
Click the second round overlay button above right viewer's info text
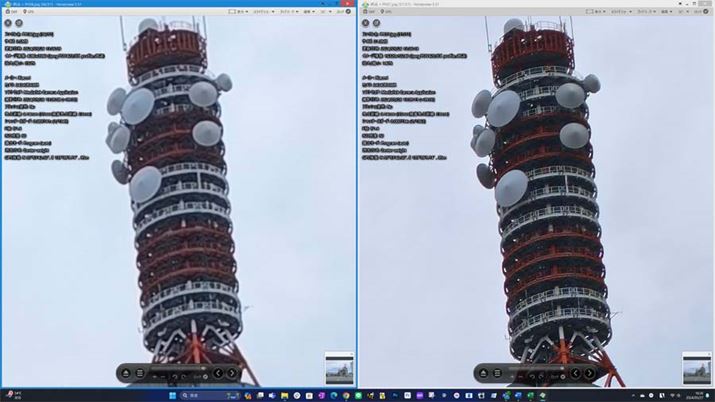pyautogui.click(x=377, y=23)
